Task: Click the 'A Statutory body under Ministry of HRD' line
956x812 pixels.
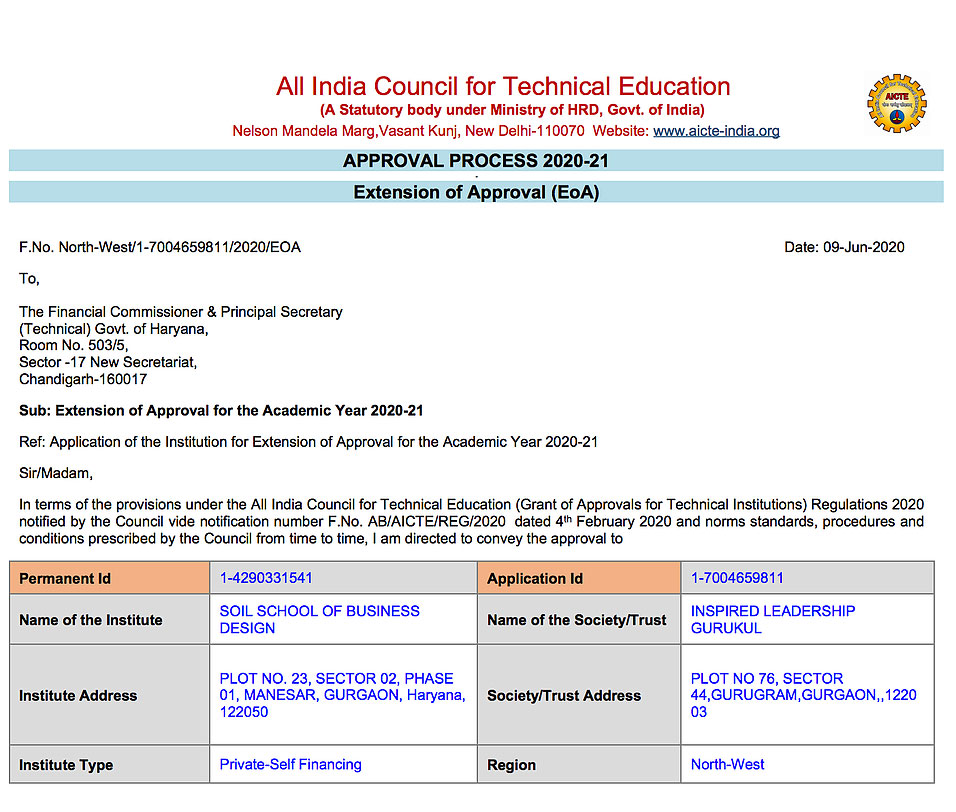Action: click(x=512, y=110)
